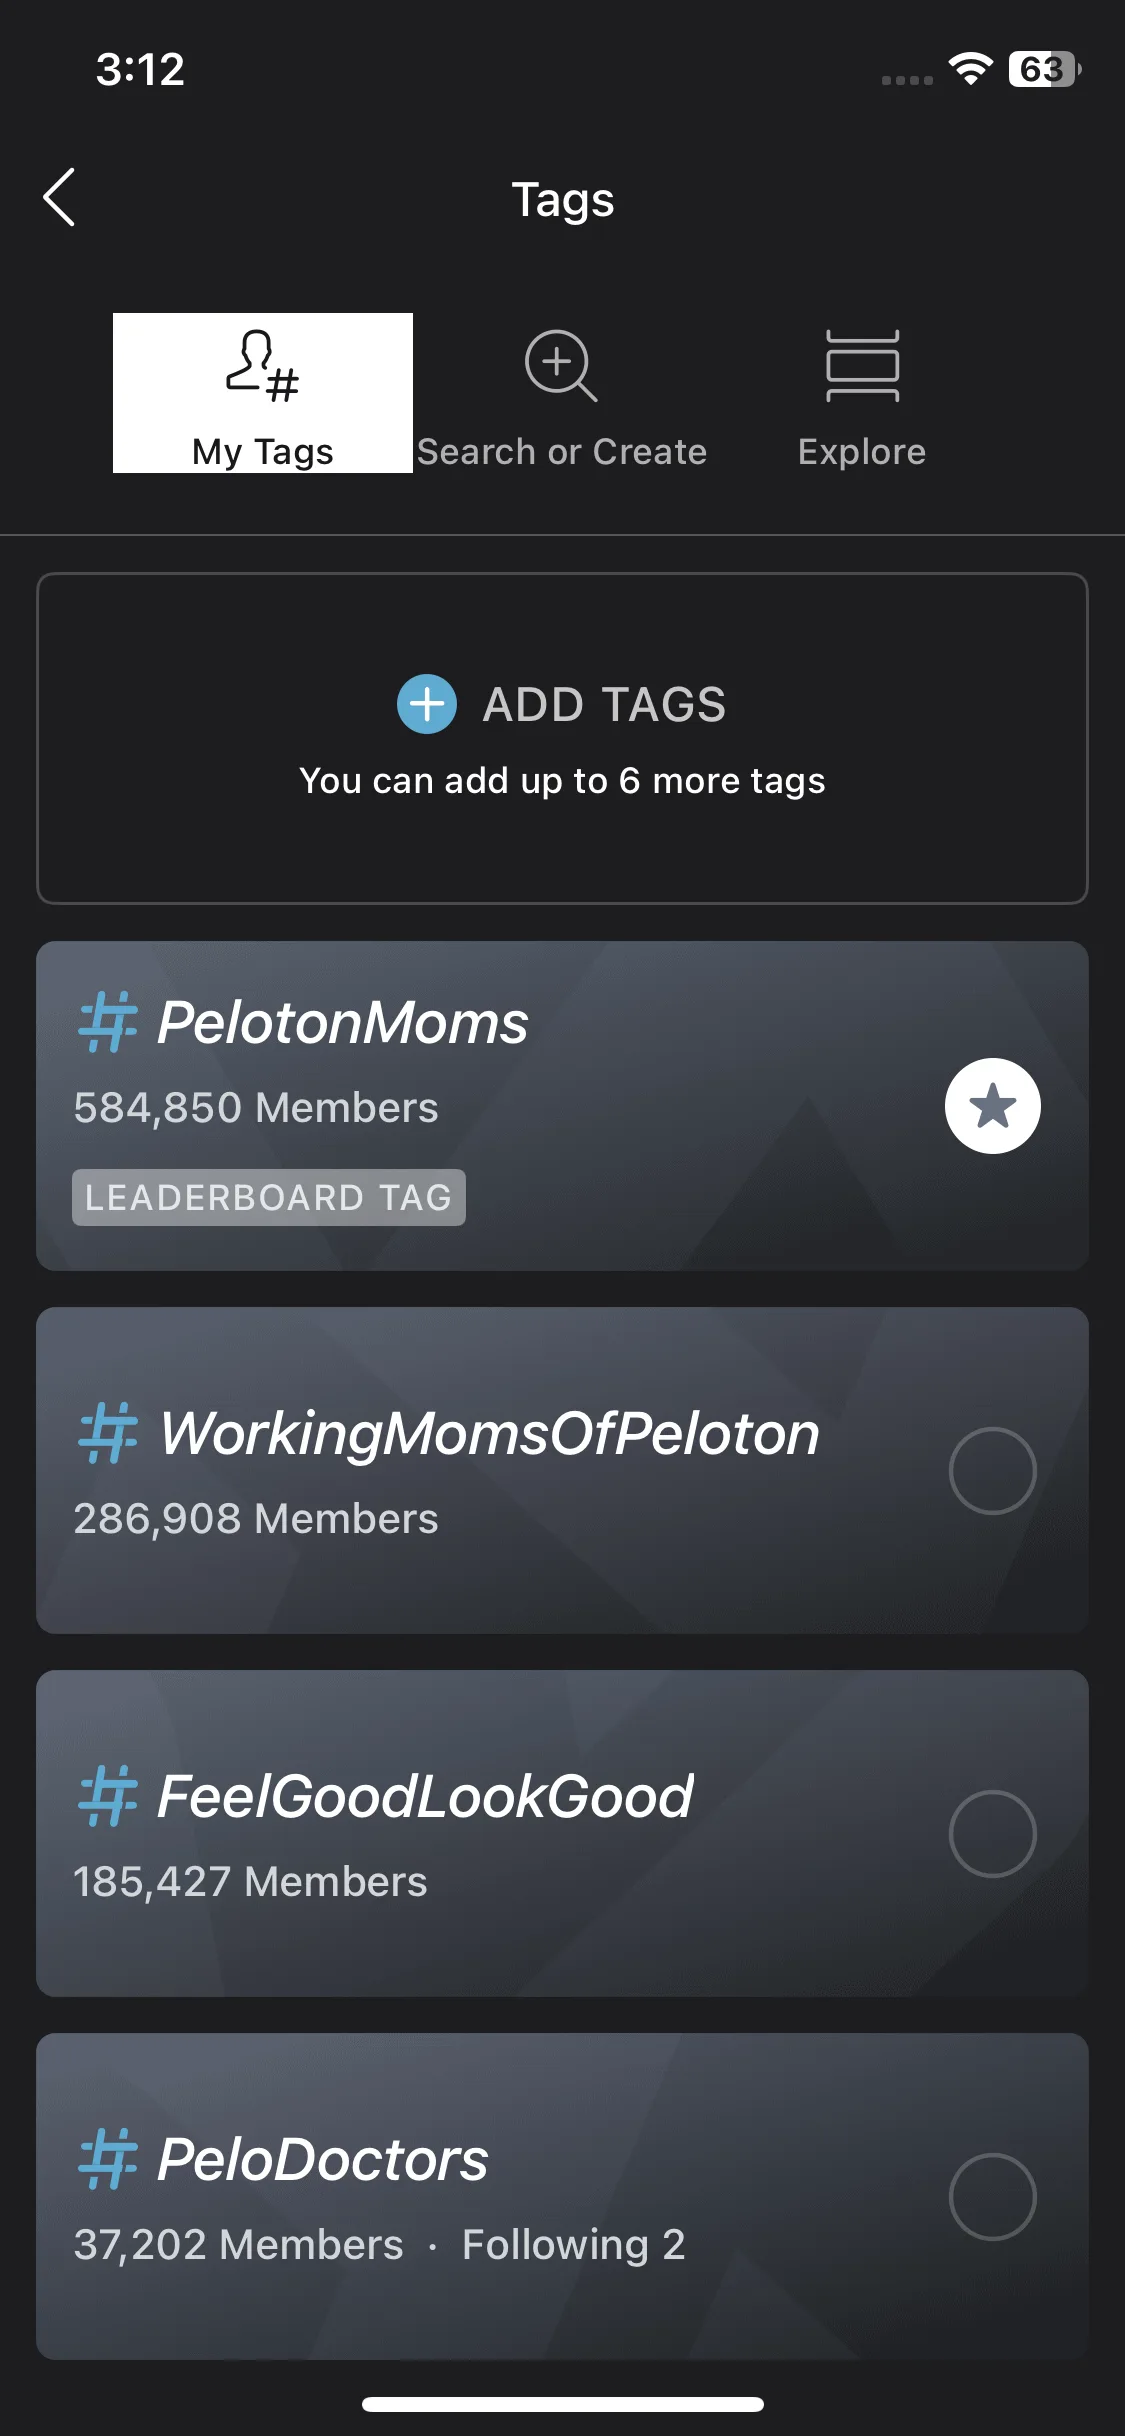Tap the blue plus Add Tags icon
This screenshot has width=1125, height=2436.
427,704
